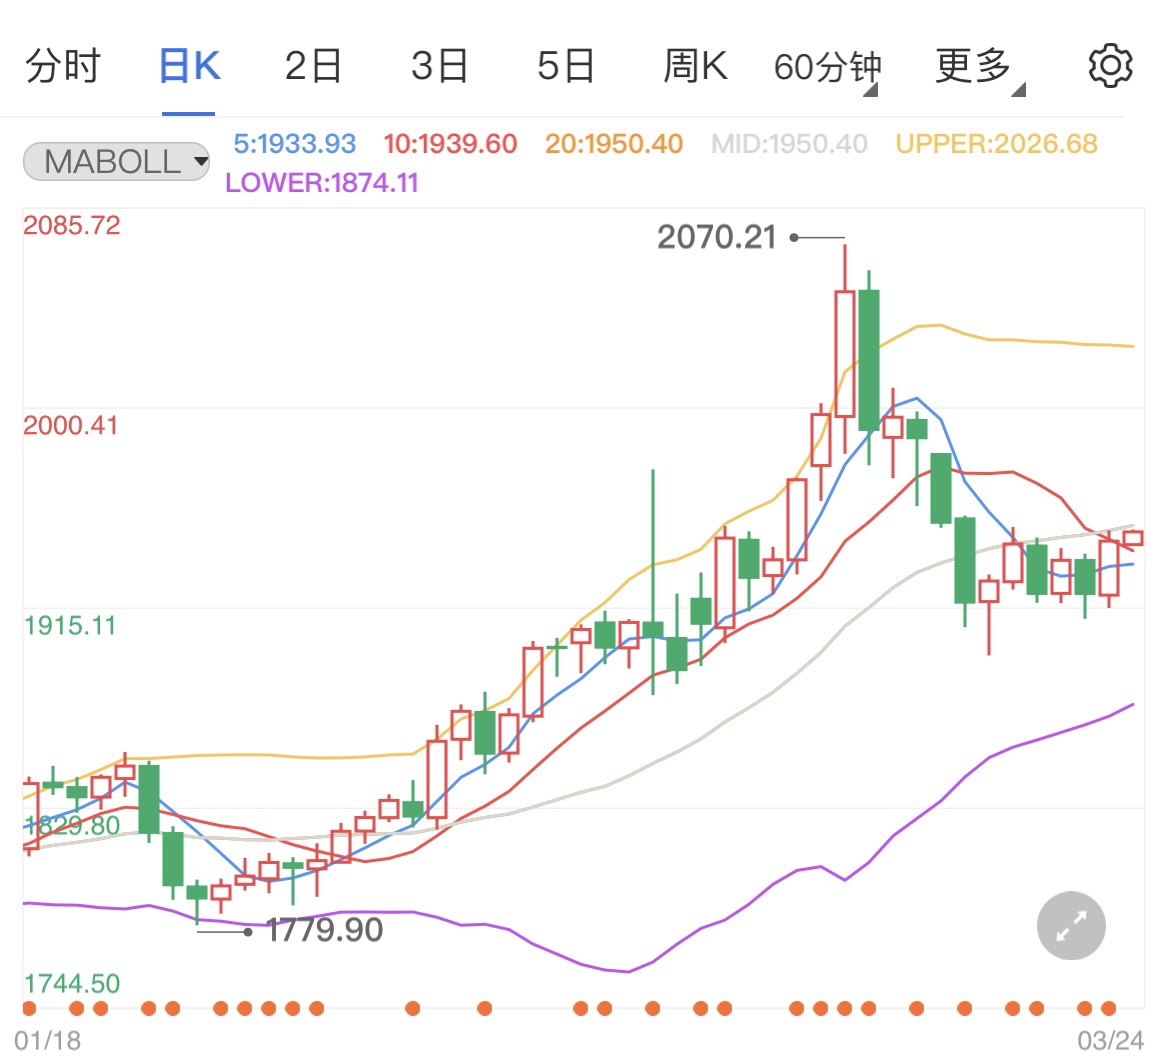Click the UPPER band value 2026.68
The width and height of the screenshot is (1169, 1059).
(x=996, y=144)
